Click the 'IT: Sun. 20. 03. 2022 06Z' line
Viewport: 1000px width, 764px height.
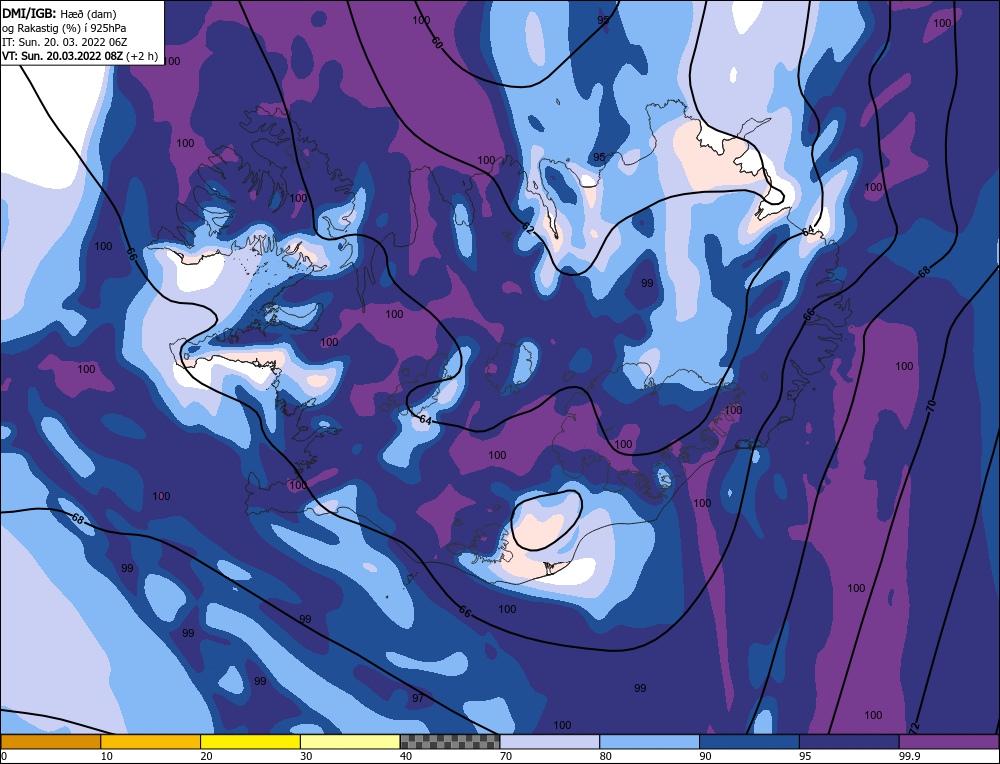pos(64,41)
